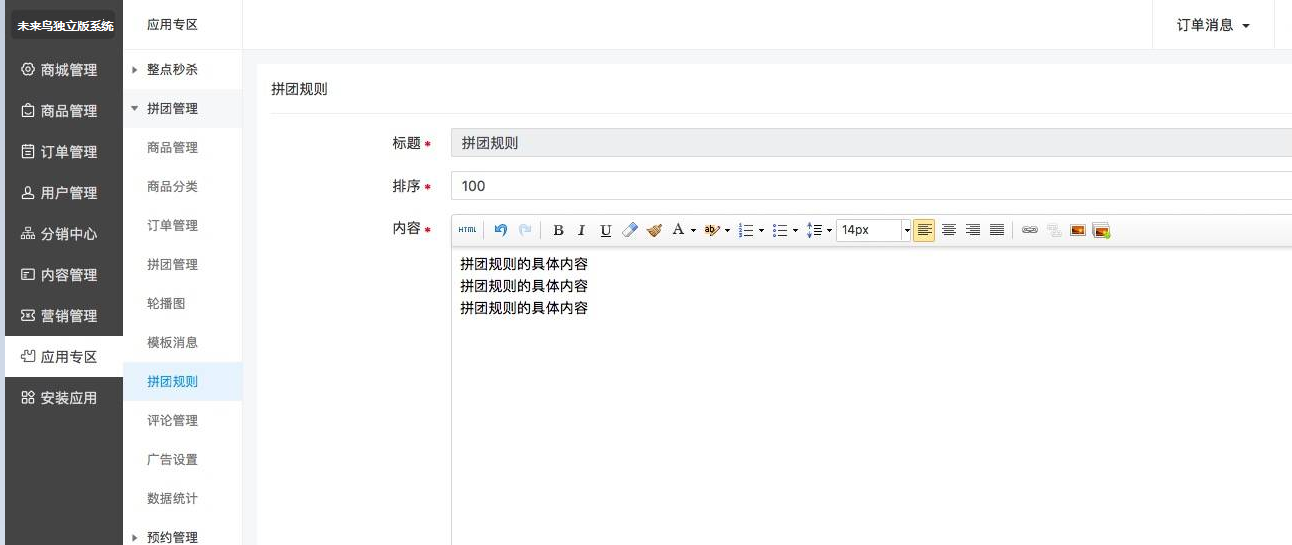
Task: Open the 评论管理 submenu item
Action: click(x=183, y=421)
